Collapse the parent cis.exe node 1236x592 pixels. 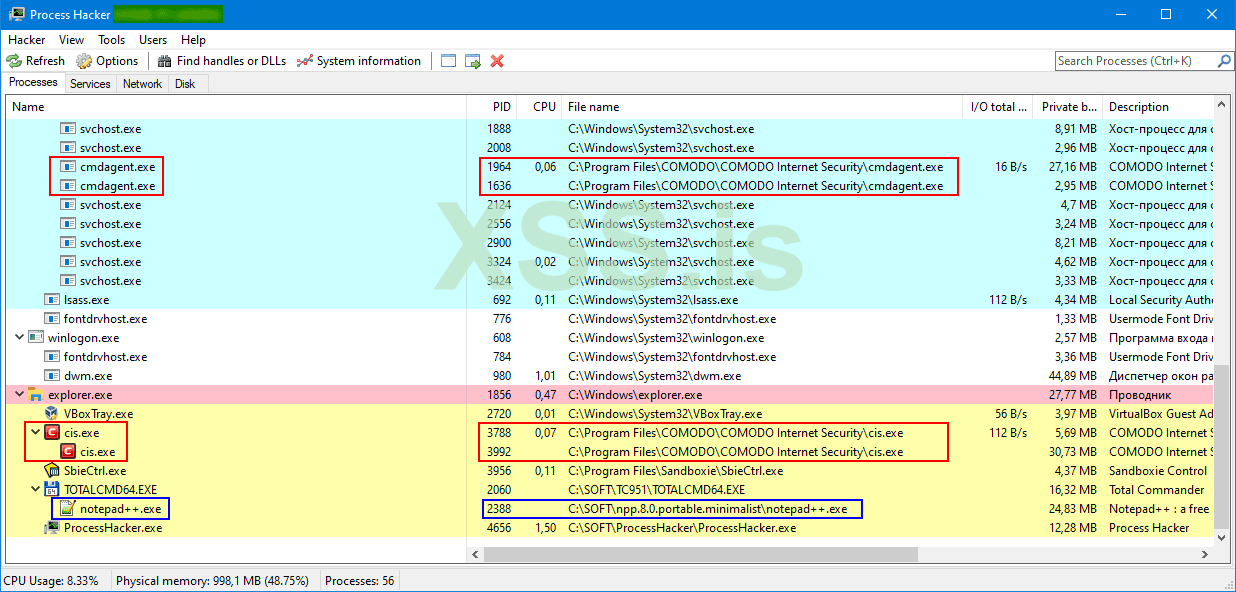coord(36,433)
